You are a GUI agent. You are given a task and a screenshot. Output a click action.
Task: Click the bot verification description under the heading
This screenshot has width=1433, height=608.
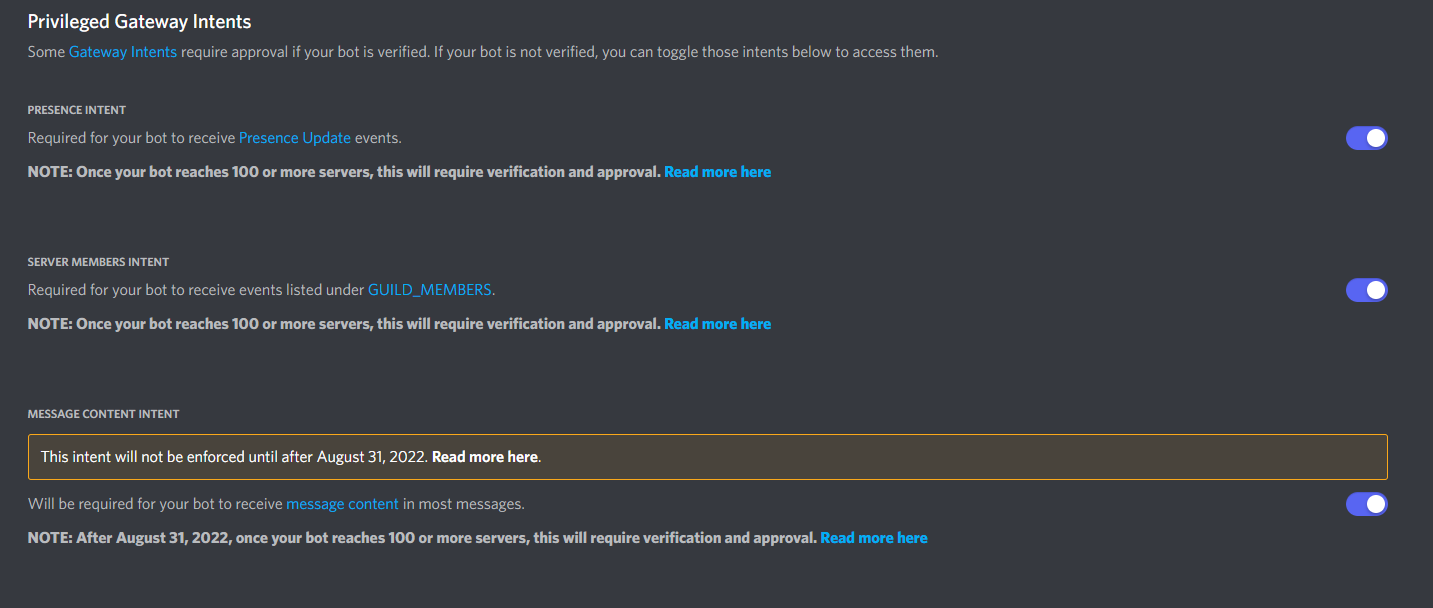tap(483, 52)
